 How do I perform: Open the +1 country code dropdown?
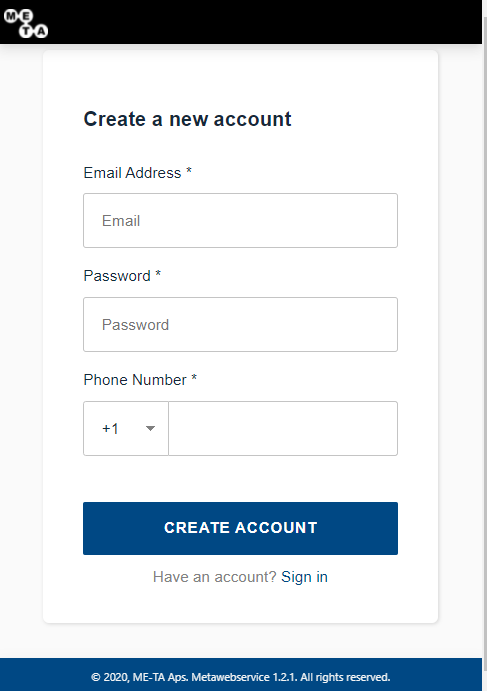[126, 428]
